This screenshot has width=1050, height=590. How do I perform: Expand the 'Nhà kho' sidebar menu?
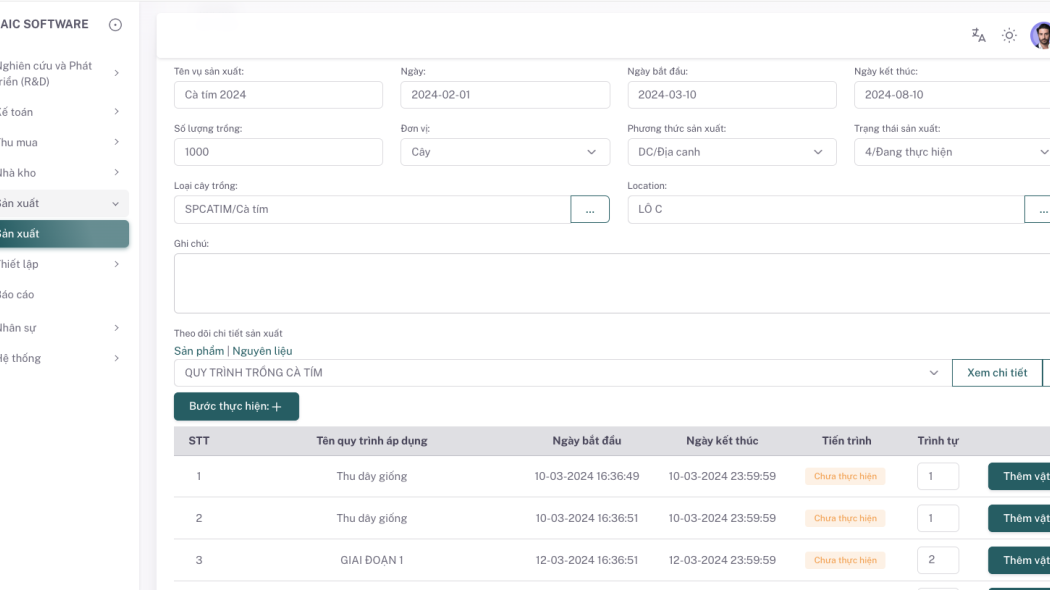[60, 173]
